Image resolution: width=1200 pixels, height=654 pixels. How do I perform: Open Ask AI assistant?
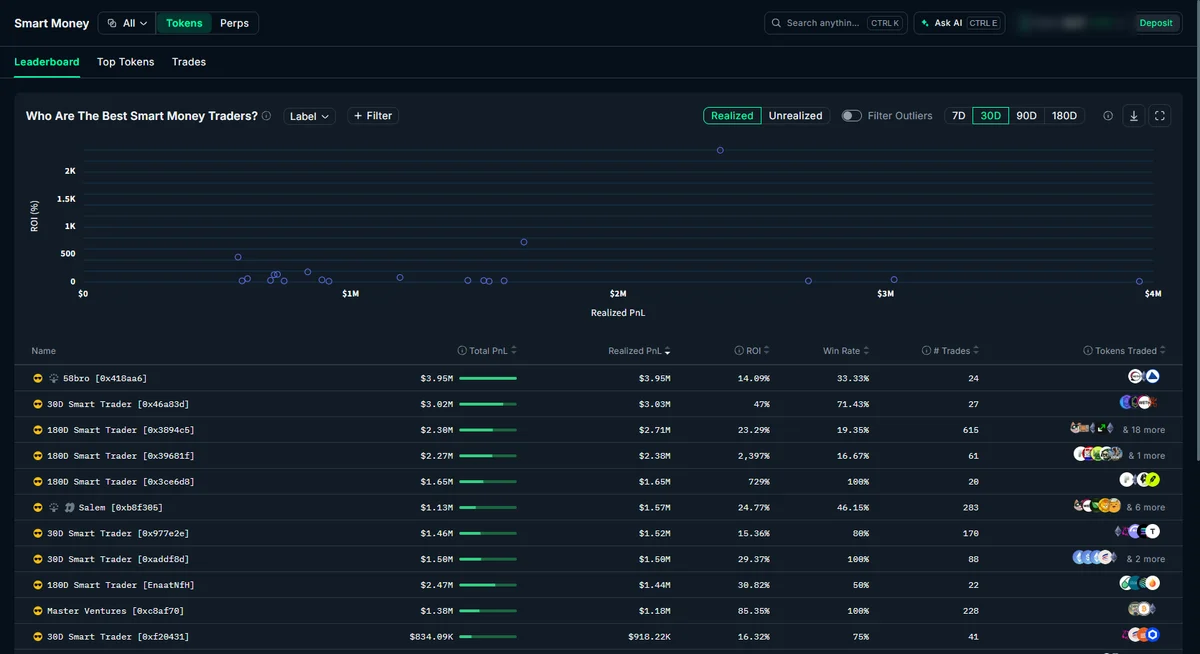[959, 23]
